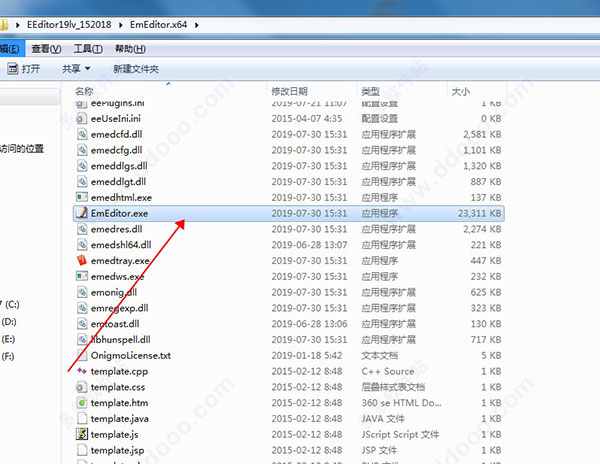
Task: Click the emedws.exe file icon
Action: [x=82, y=276]
